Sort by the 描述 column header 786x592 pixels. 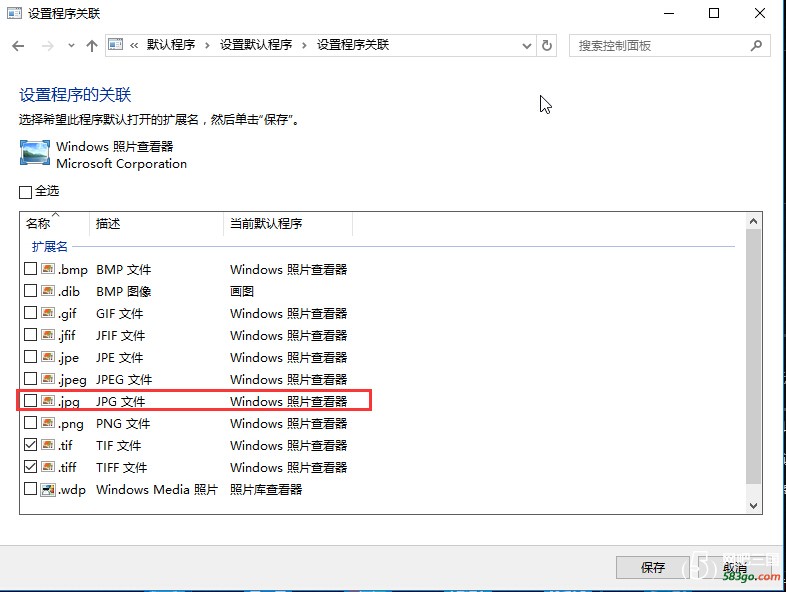(156, 224)
